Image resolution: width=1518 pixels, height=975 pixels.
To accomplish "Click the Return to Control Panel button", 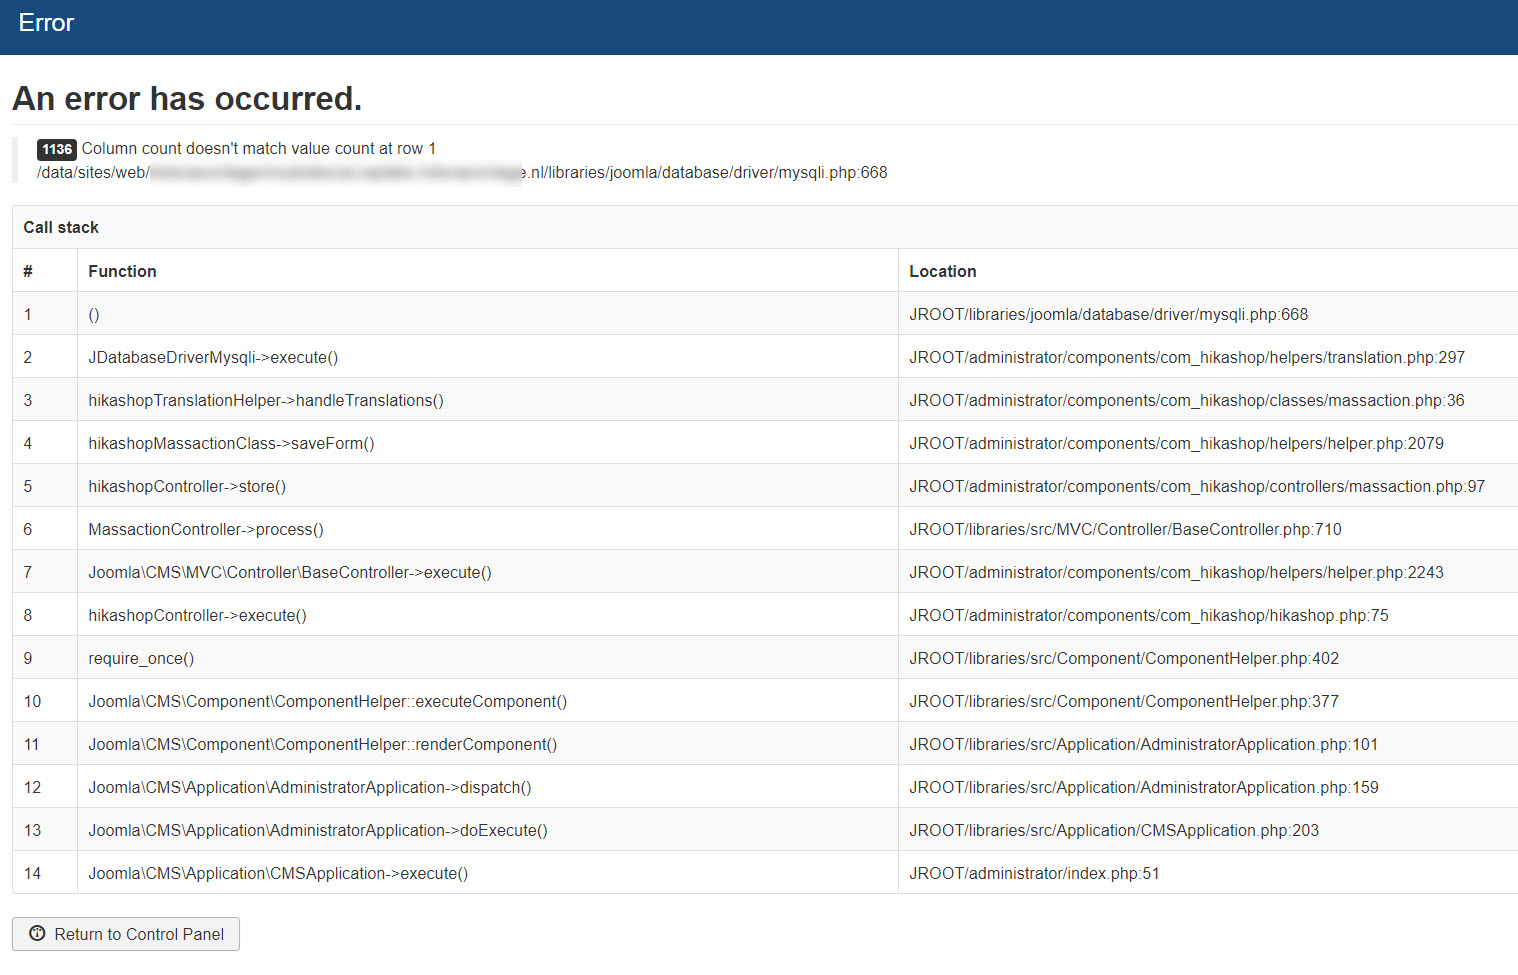I will click(x=126, y=934).
